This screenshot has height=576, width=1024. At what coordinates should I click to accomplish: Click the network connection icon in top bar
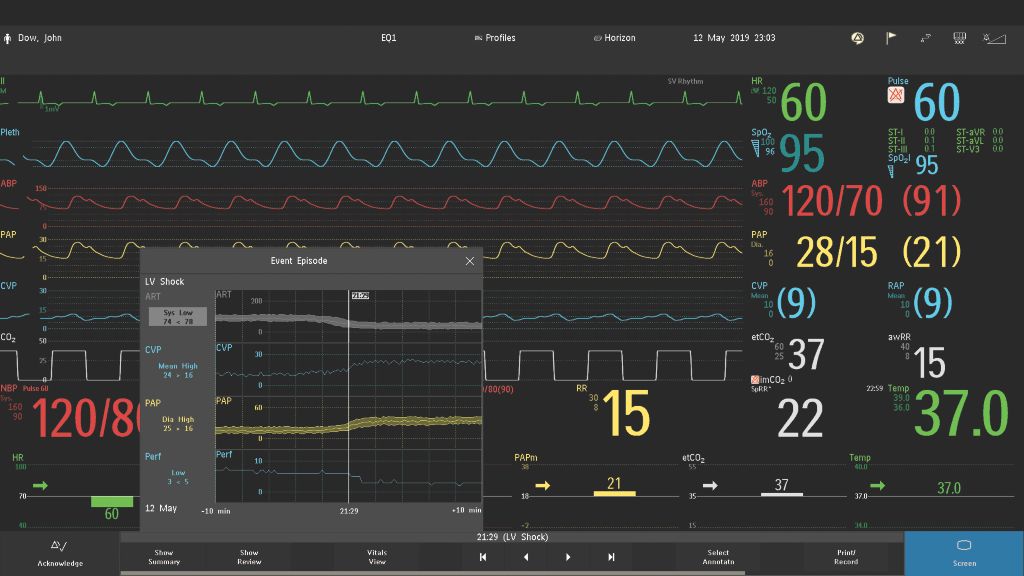click(x=926, y=38)
